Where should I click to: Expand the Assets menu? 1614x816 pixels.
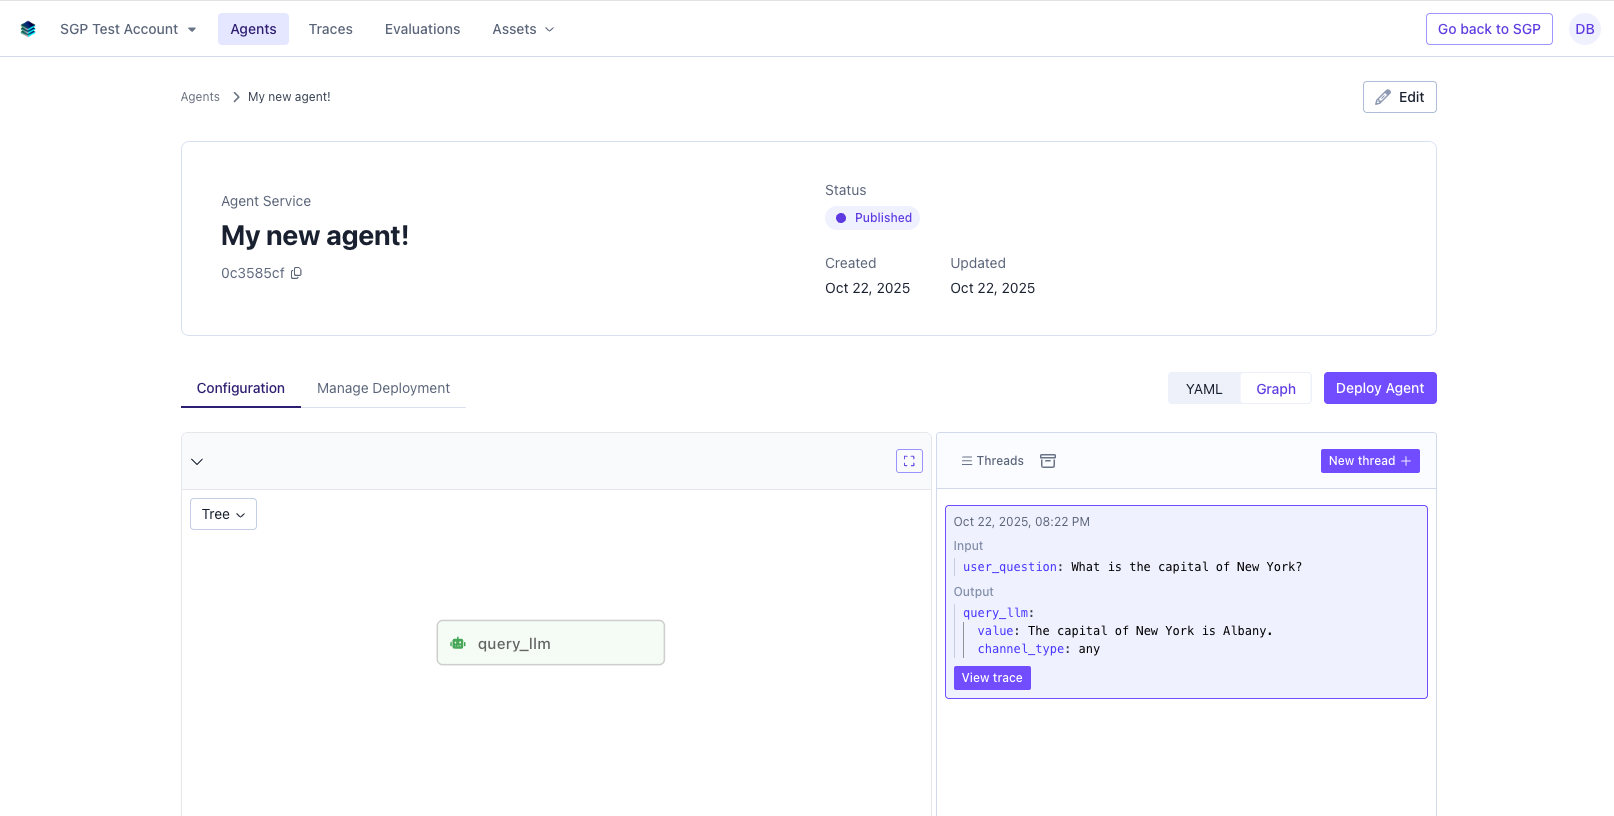coord(523,29)
